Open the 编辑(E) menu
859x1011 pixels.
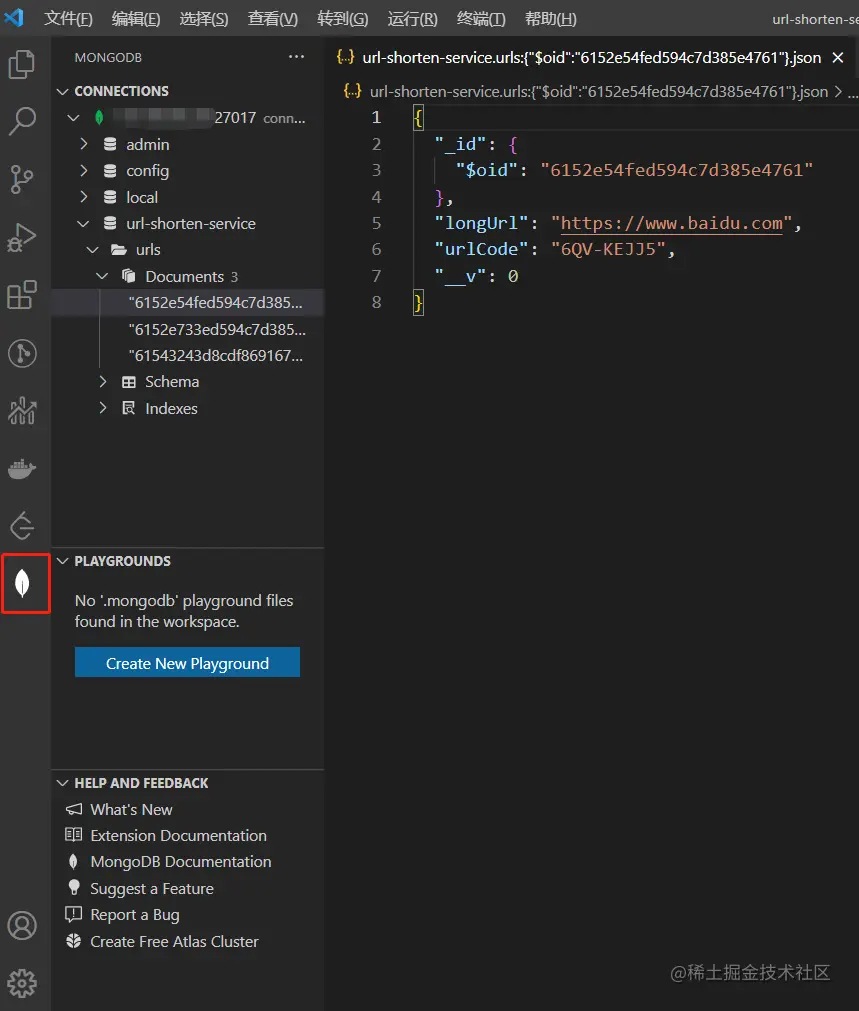135,19
